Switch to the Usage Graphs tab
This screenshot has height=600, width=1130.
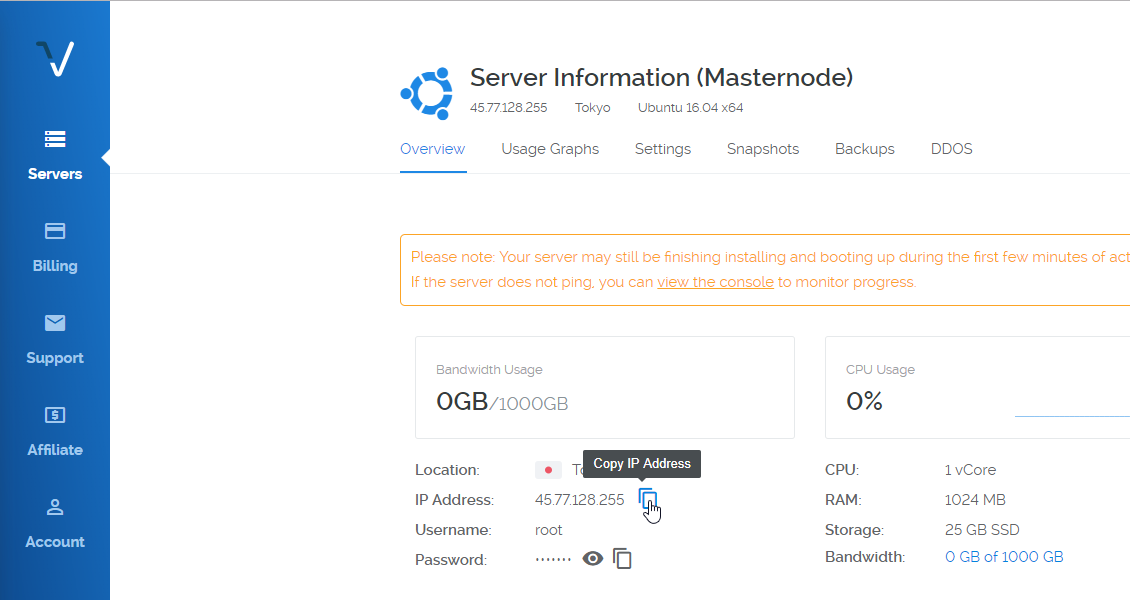coord(550,149)
